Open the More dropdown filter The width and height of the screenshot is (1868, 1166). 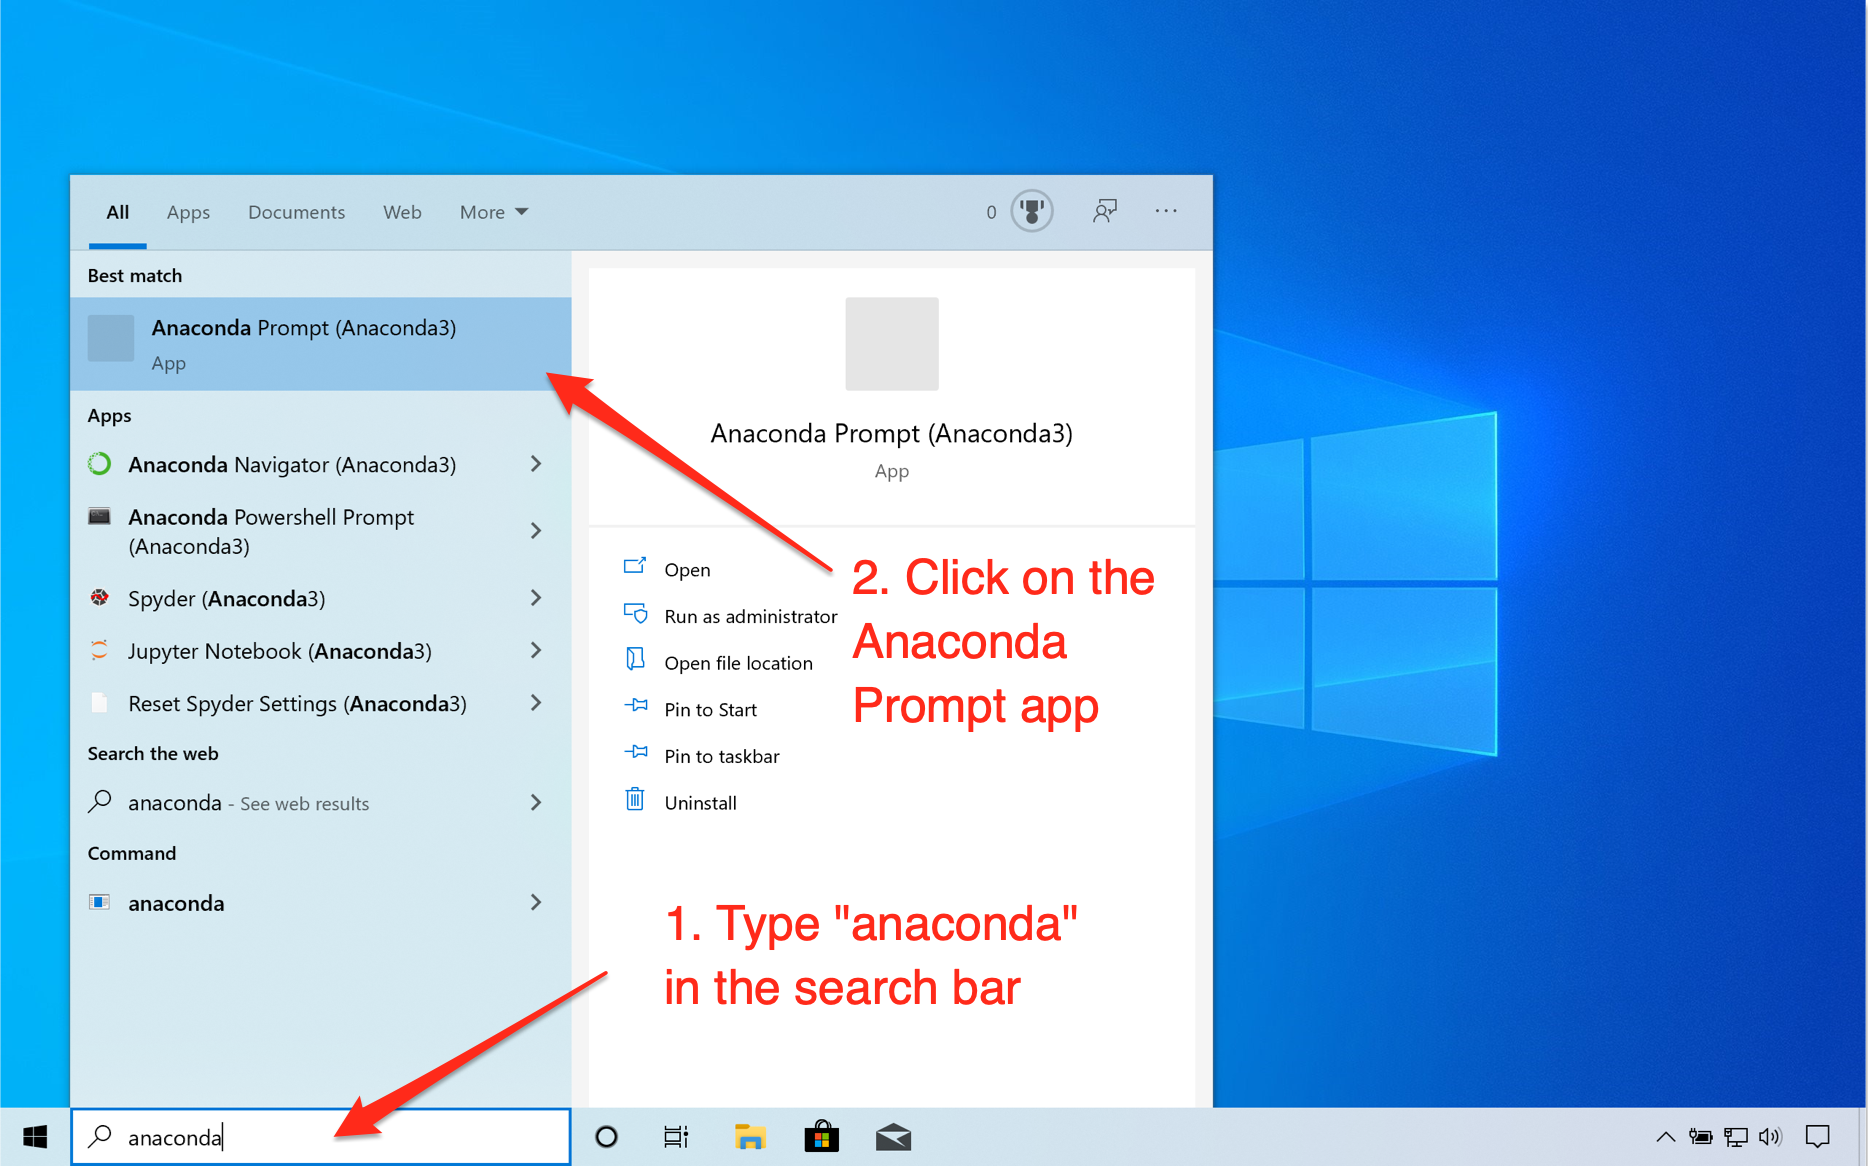pyautogui.click(x=494, y=212)
